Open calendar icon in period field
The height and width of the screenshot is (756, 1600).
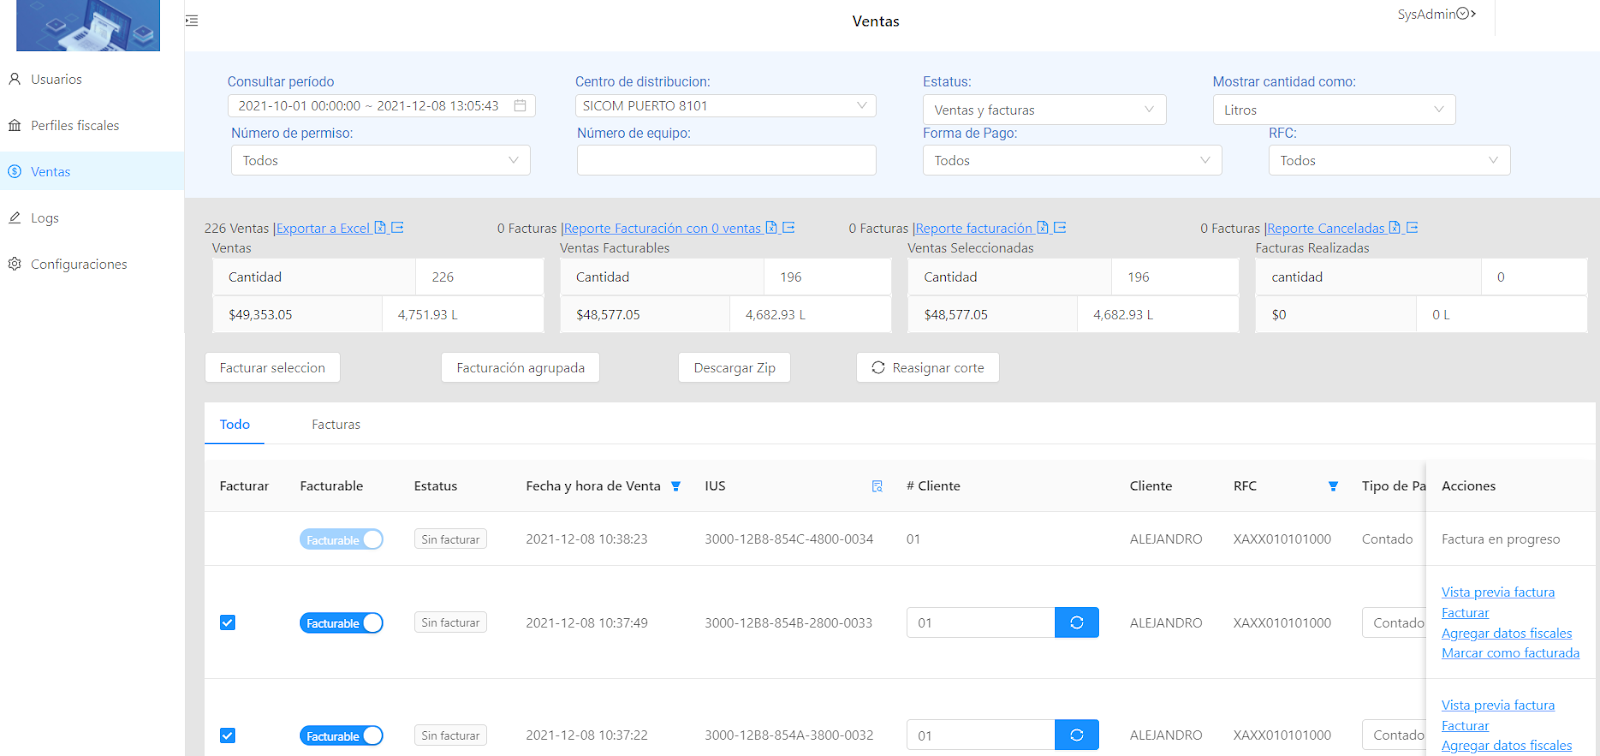(520, 106)
